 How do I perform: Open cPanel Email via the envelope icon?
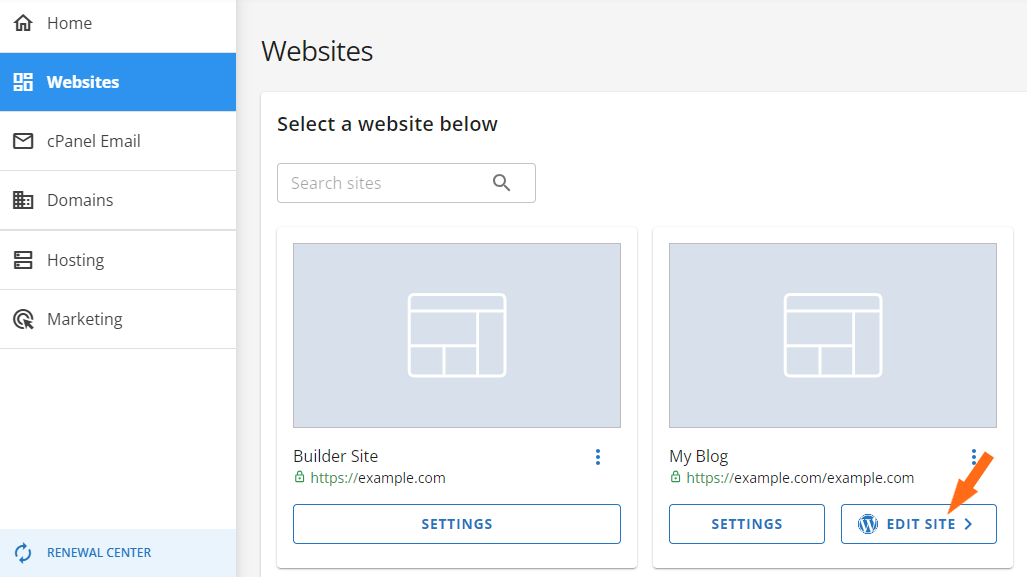(22, 140)
